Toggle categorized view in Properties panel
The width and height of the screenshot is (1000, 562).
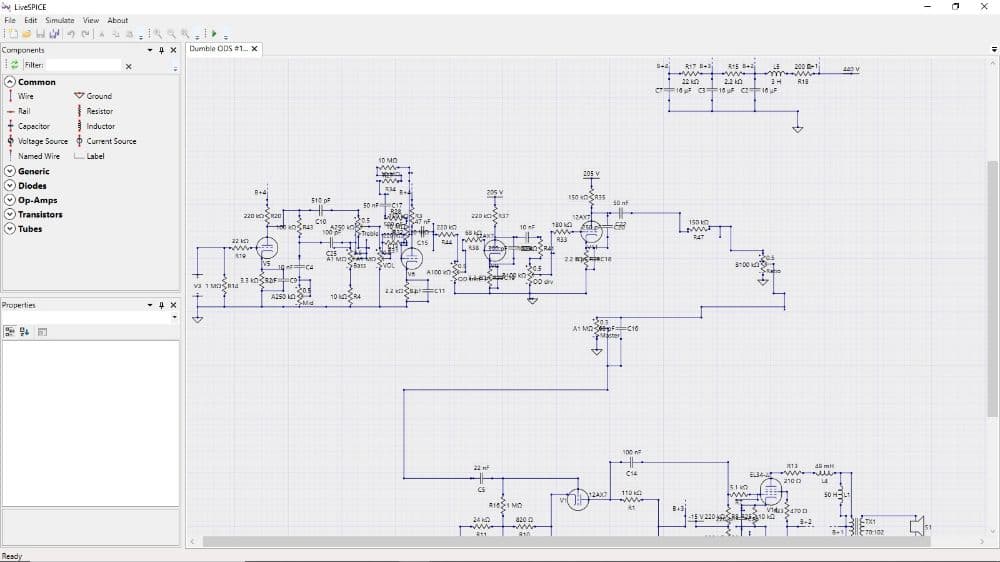pyautogui.click(x=11, y=332)
